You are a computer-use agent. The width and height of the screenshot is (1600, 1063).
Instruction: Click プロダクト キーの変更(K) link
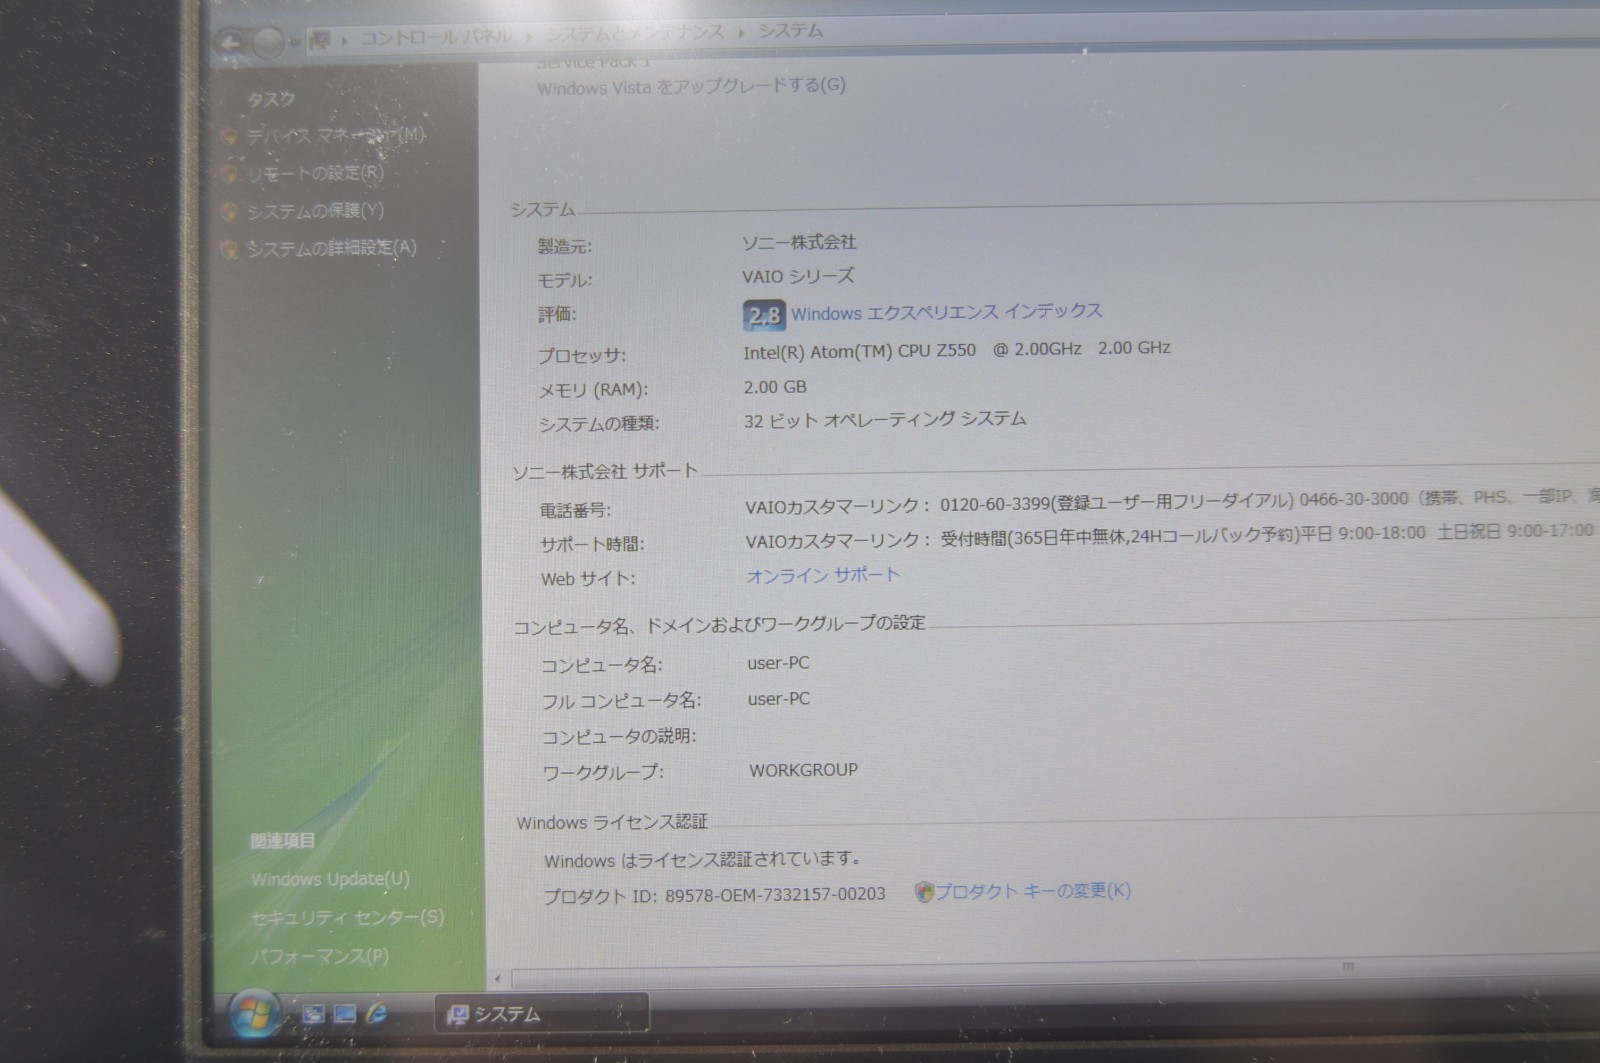pos(1034,890)
